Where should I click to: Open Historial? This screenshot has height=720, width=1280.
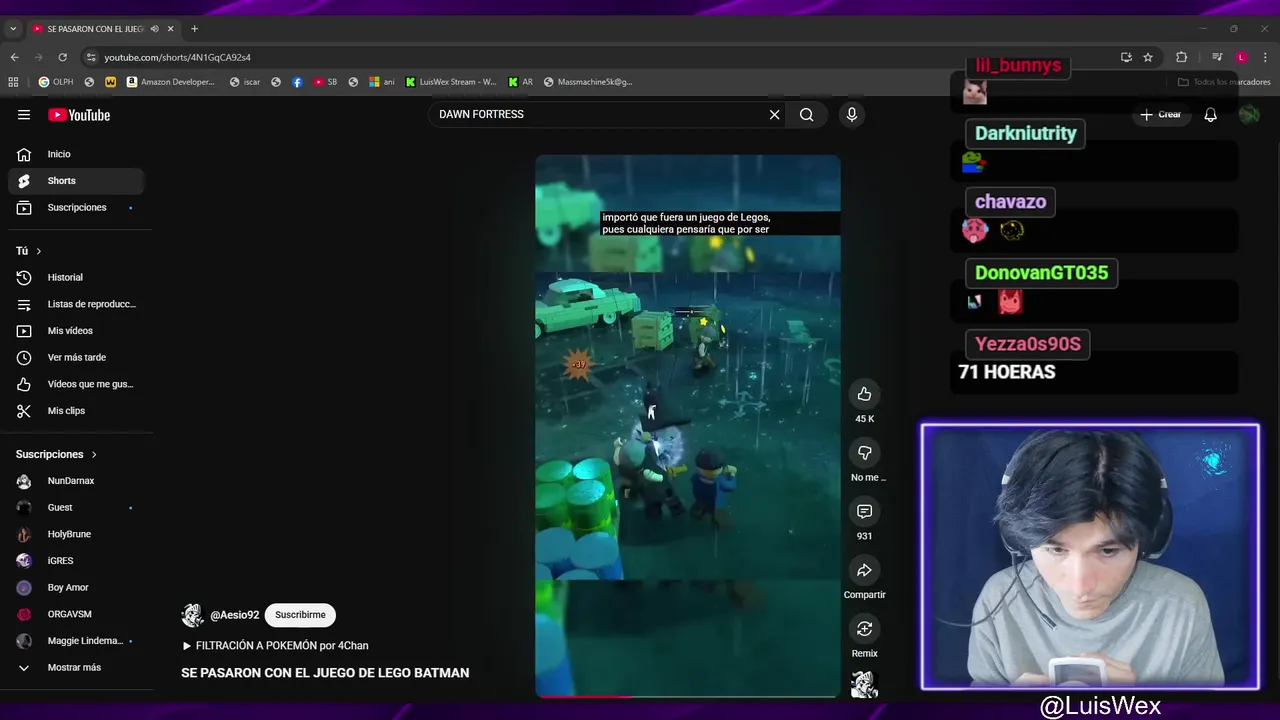76,277
